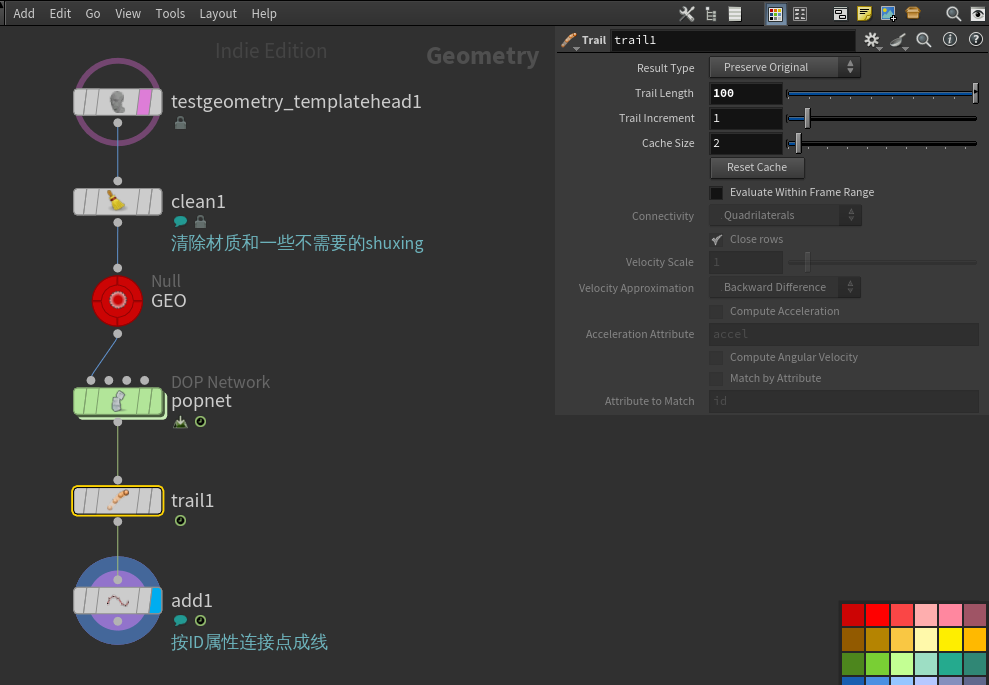Open the Preserve Original result type dropdown

[x=784, y=67]
